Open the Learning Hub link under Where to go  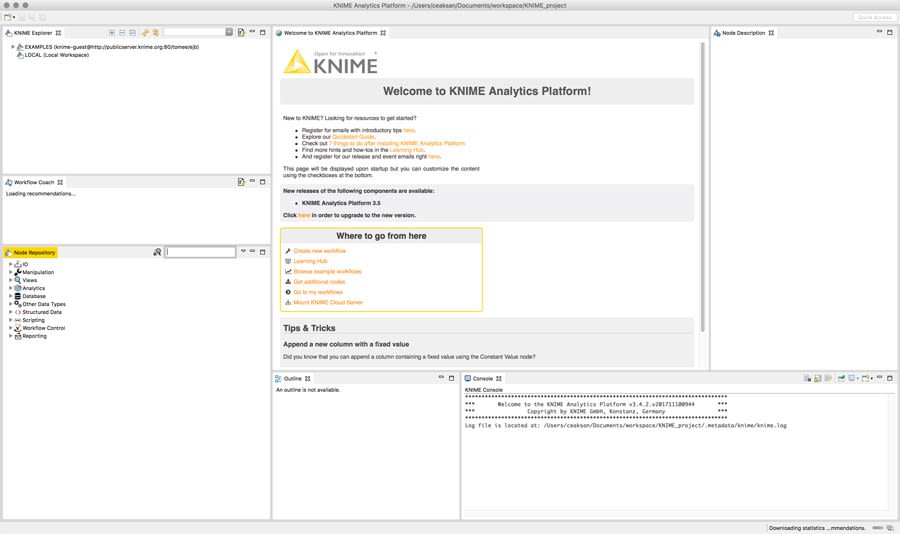point(311,261)
